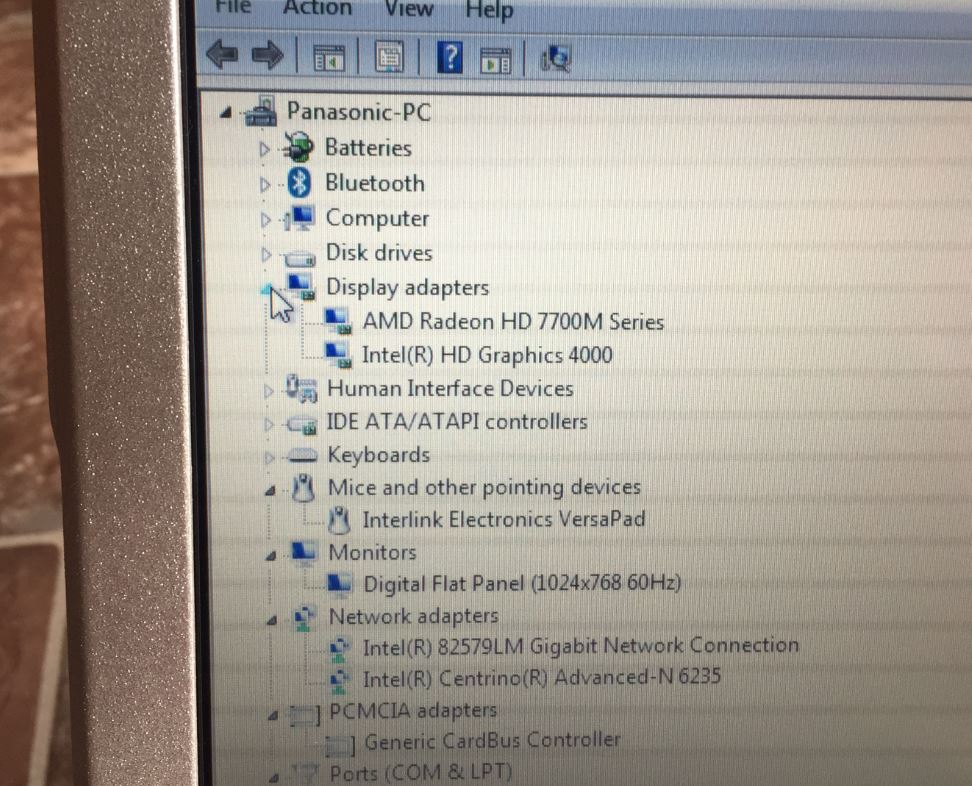Click the Digital Flat Panel monitor icon
This screenshot has height=786, width=972.
click(339, 583)
